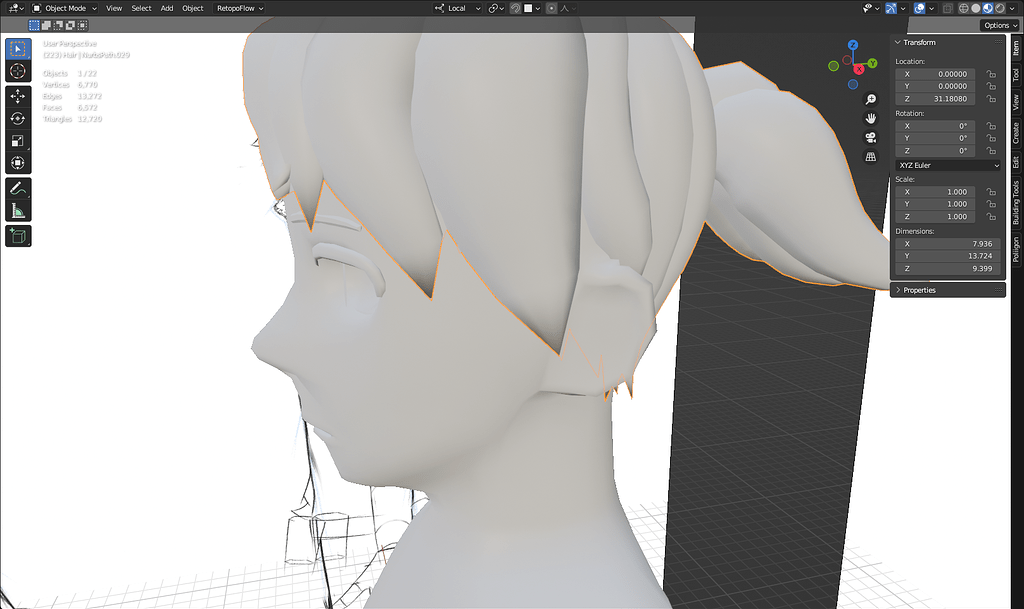
Task: Select the Add Cube tool
Action: click(18, 236)
